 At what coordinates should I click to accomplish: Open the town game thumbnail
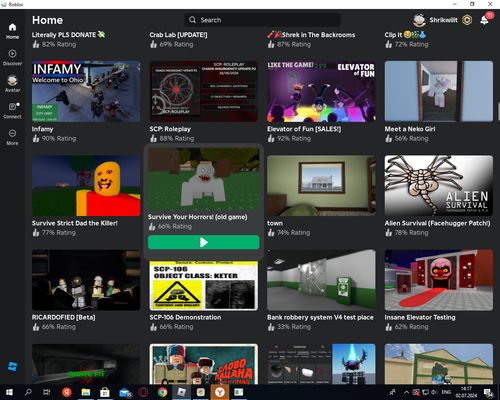coord(321,186)
